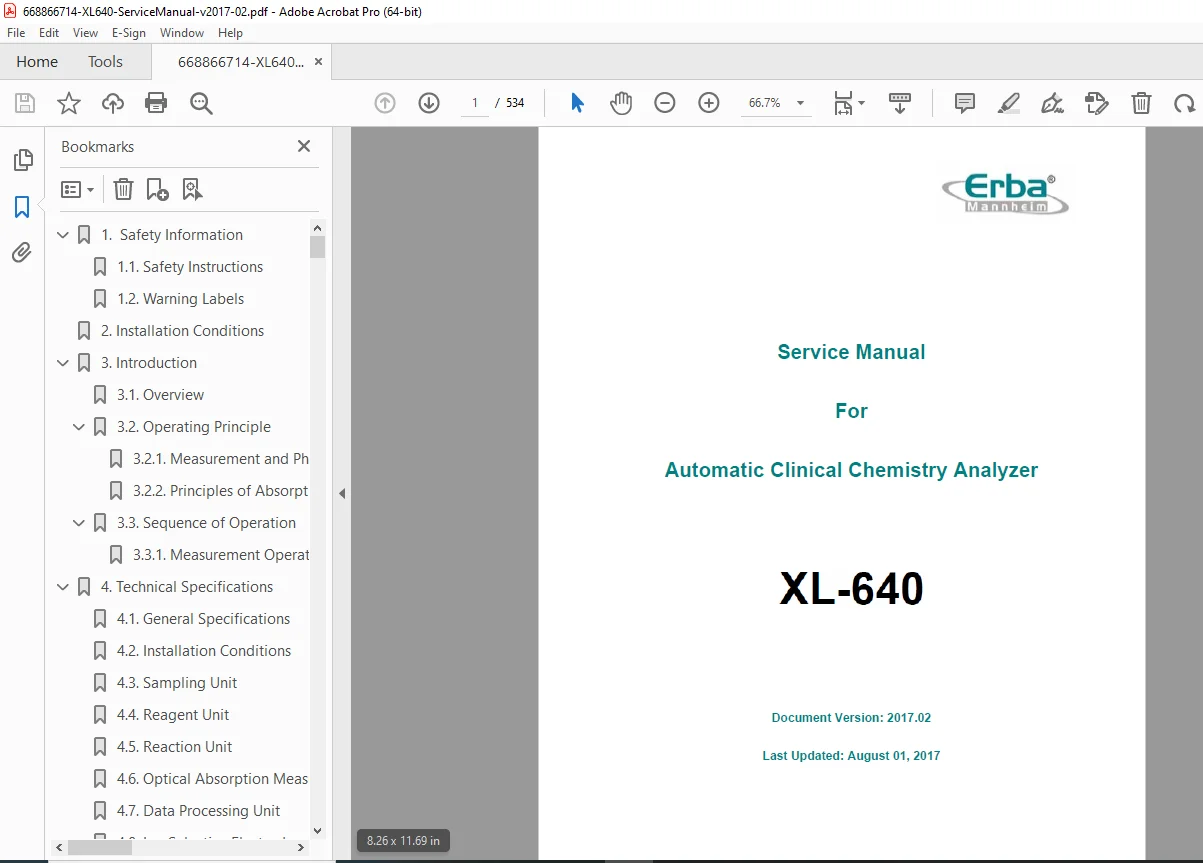Collapse the 1. Safety Information bookmark
The width and height of the screenshot is (1203, 863).
tap(63, 235)
